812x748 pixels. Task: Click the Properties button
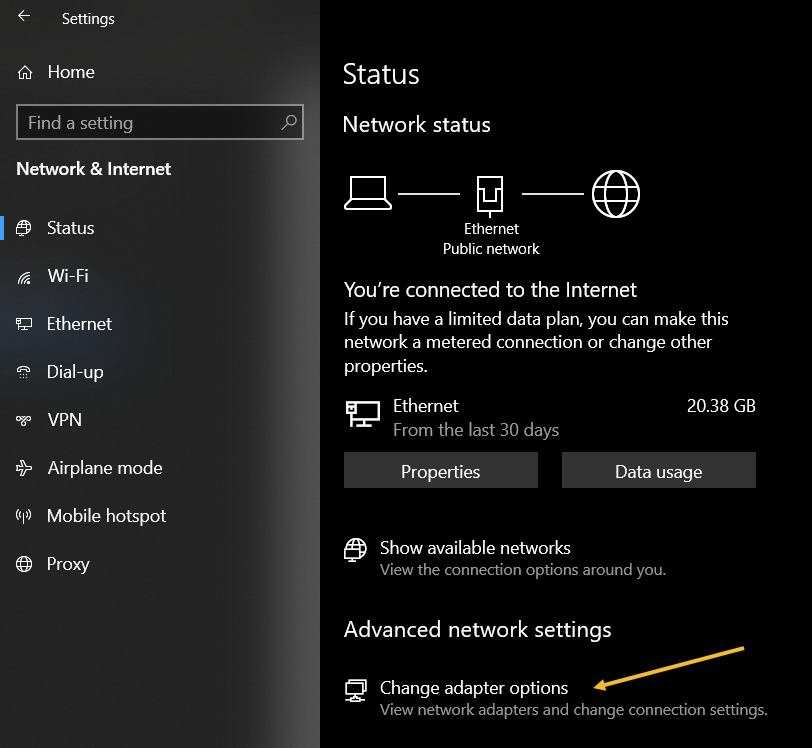coord(440,471)
